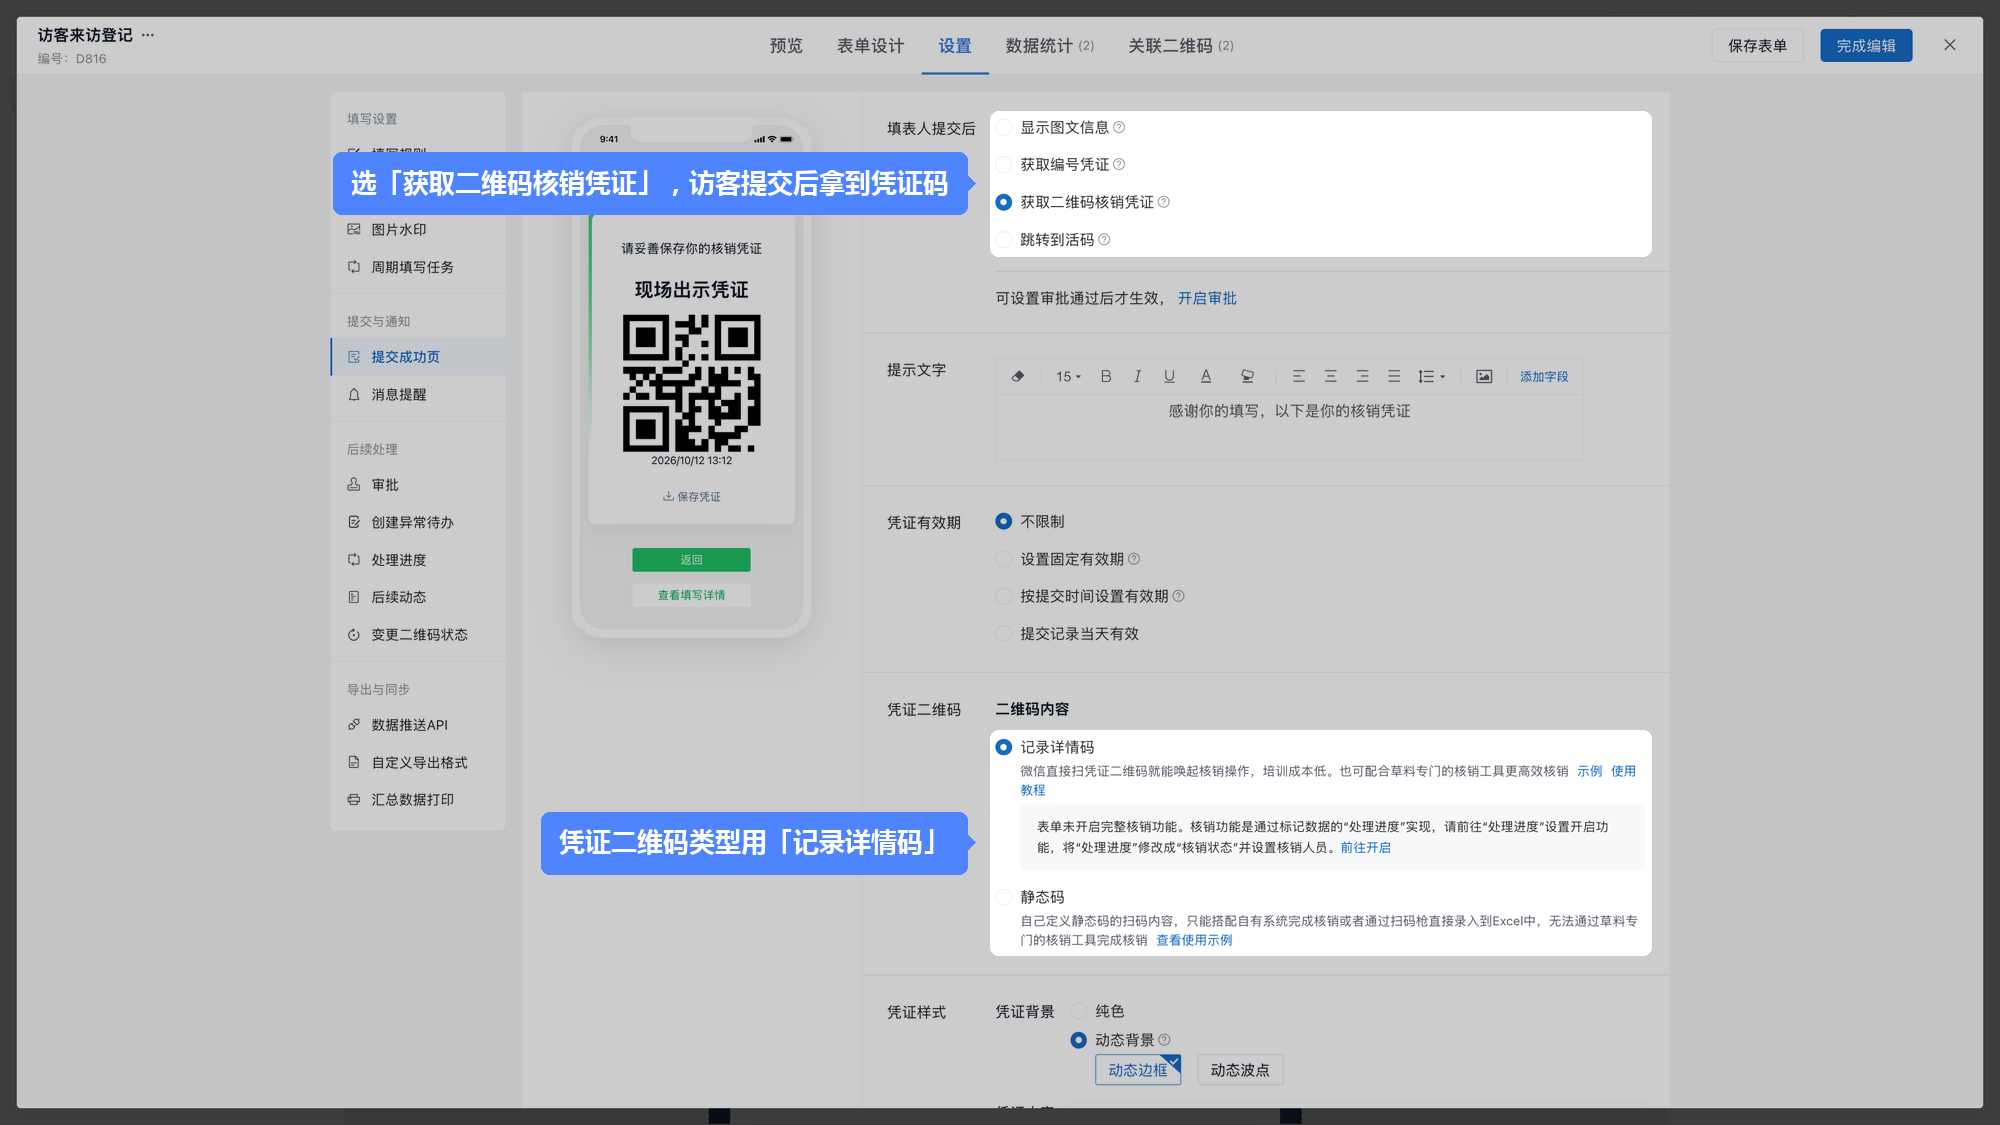The width and height of the screenshot is (2000, 1125).
Task: Click the 审批 stamp icon in sidebar
Action: coord(354,485)
